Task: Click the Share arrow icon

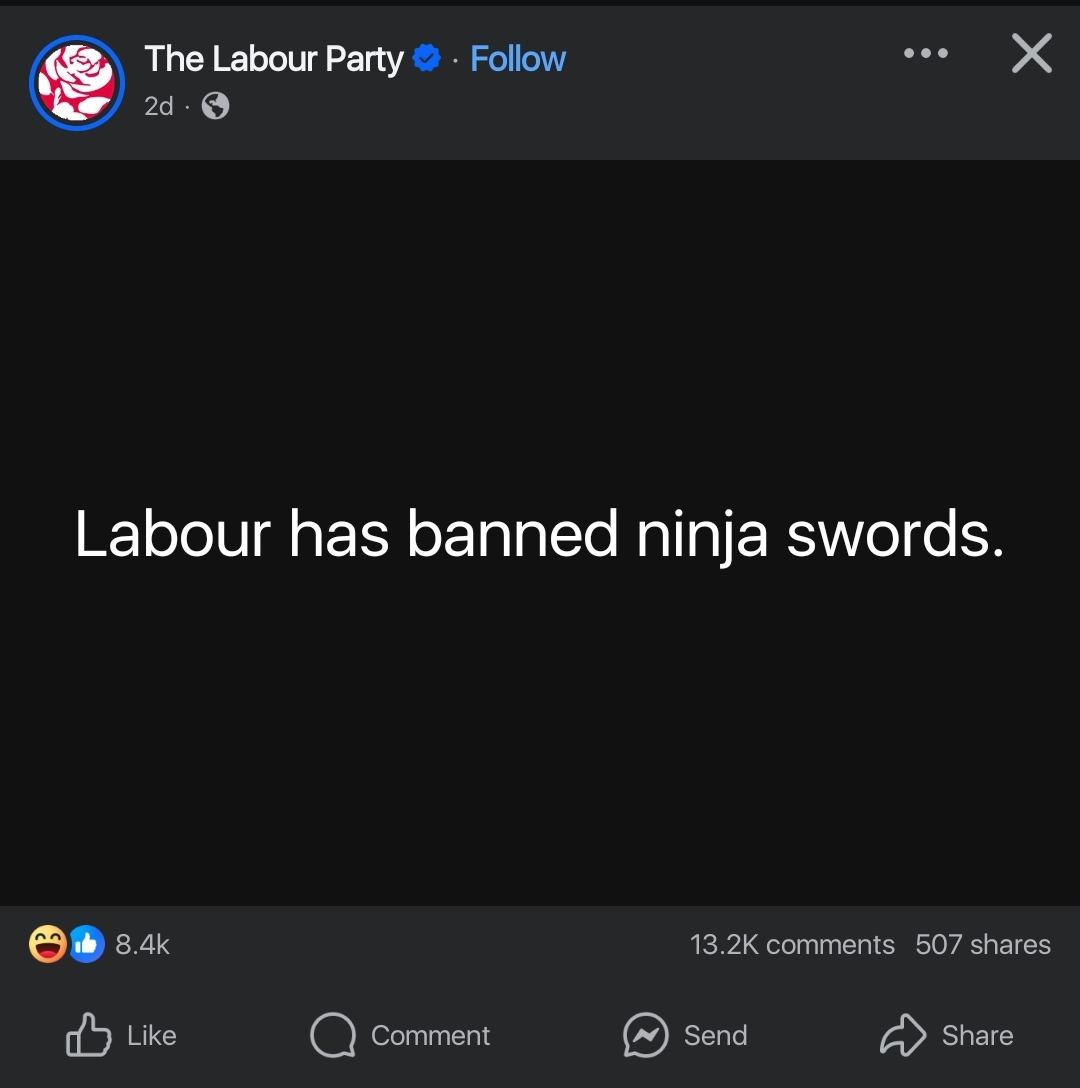Action: (903, 1035)
